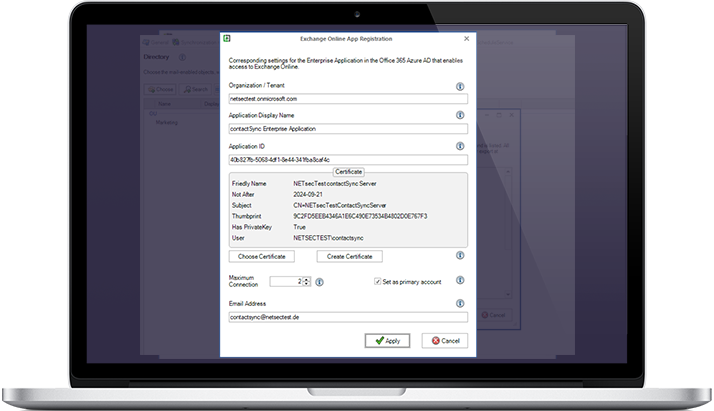Decrease Maximum Connection with down arrow
Viewport: 714px width, 411px height.
tap(307, 284)
